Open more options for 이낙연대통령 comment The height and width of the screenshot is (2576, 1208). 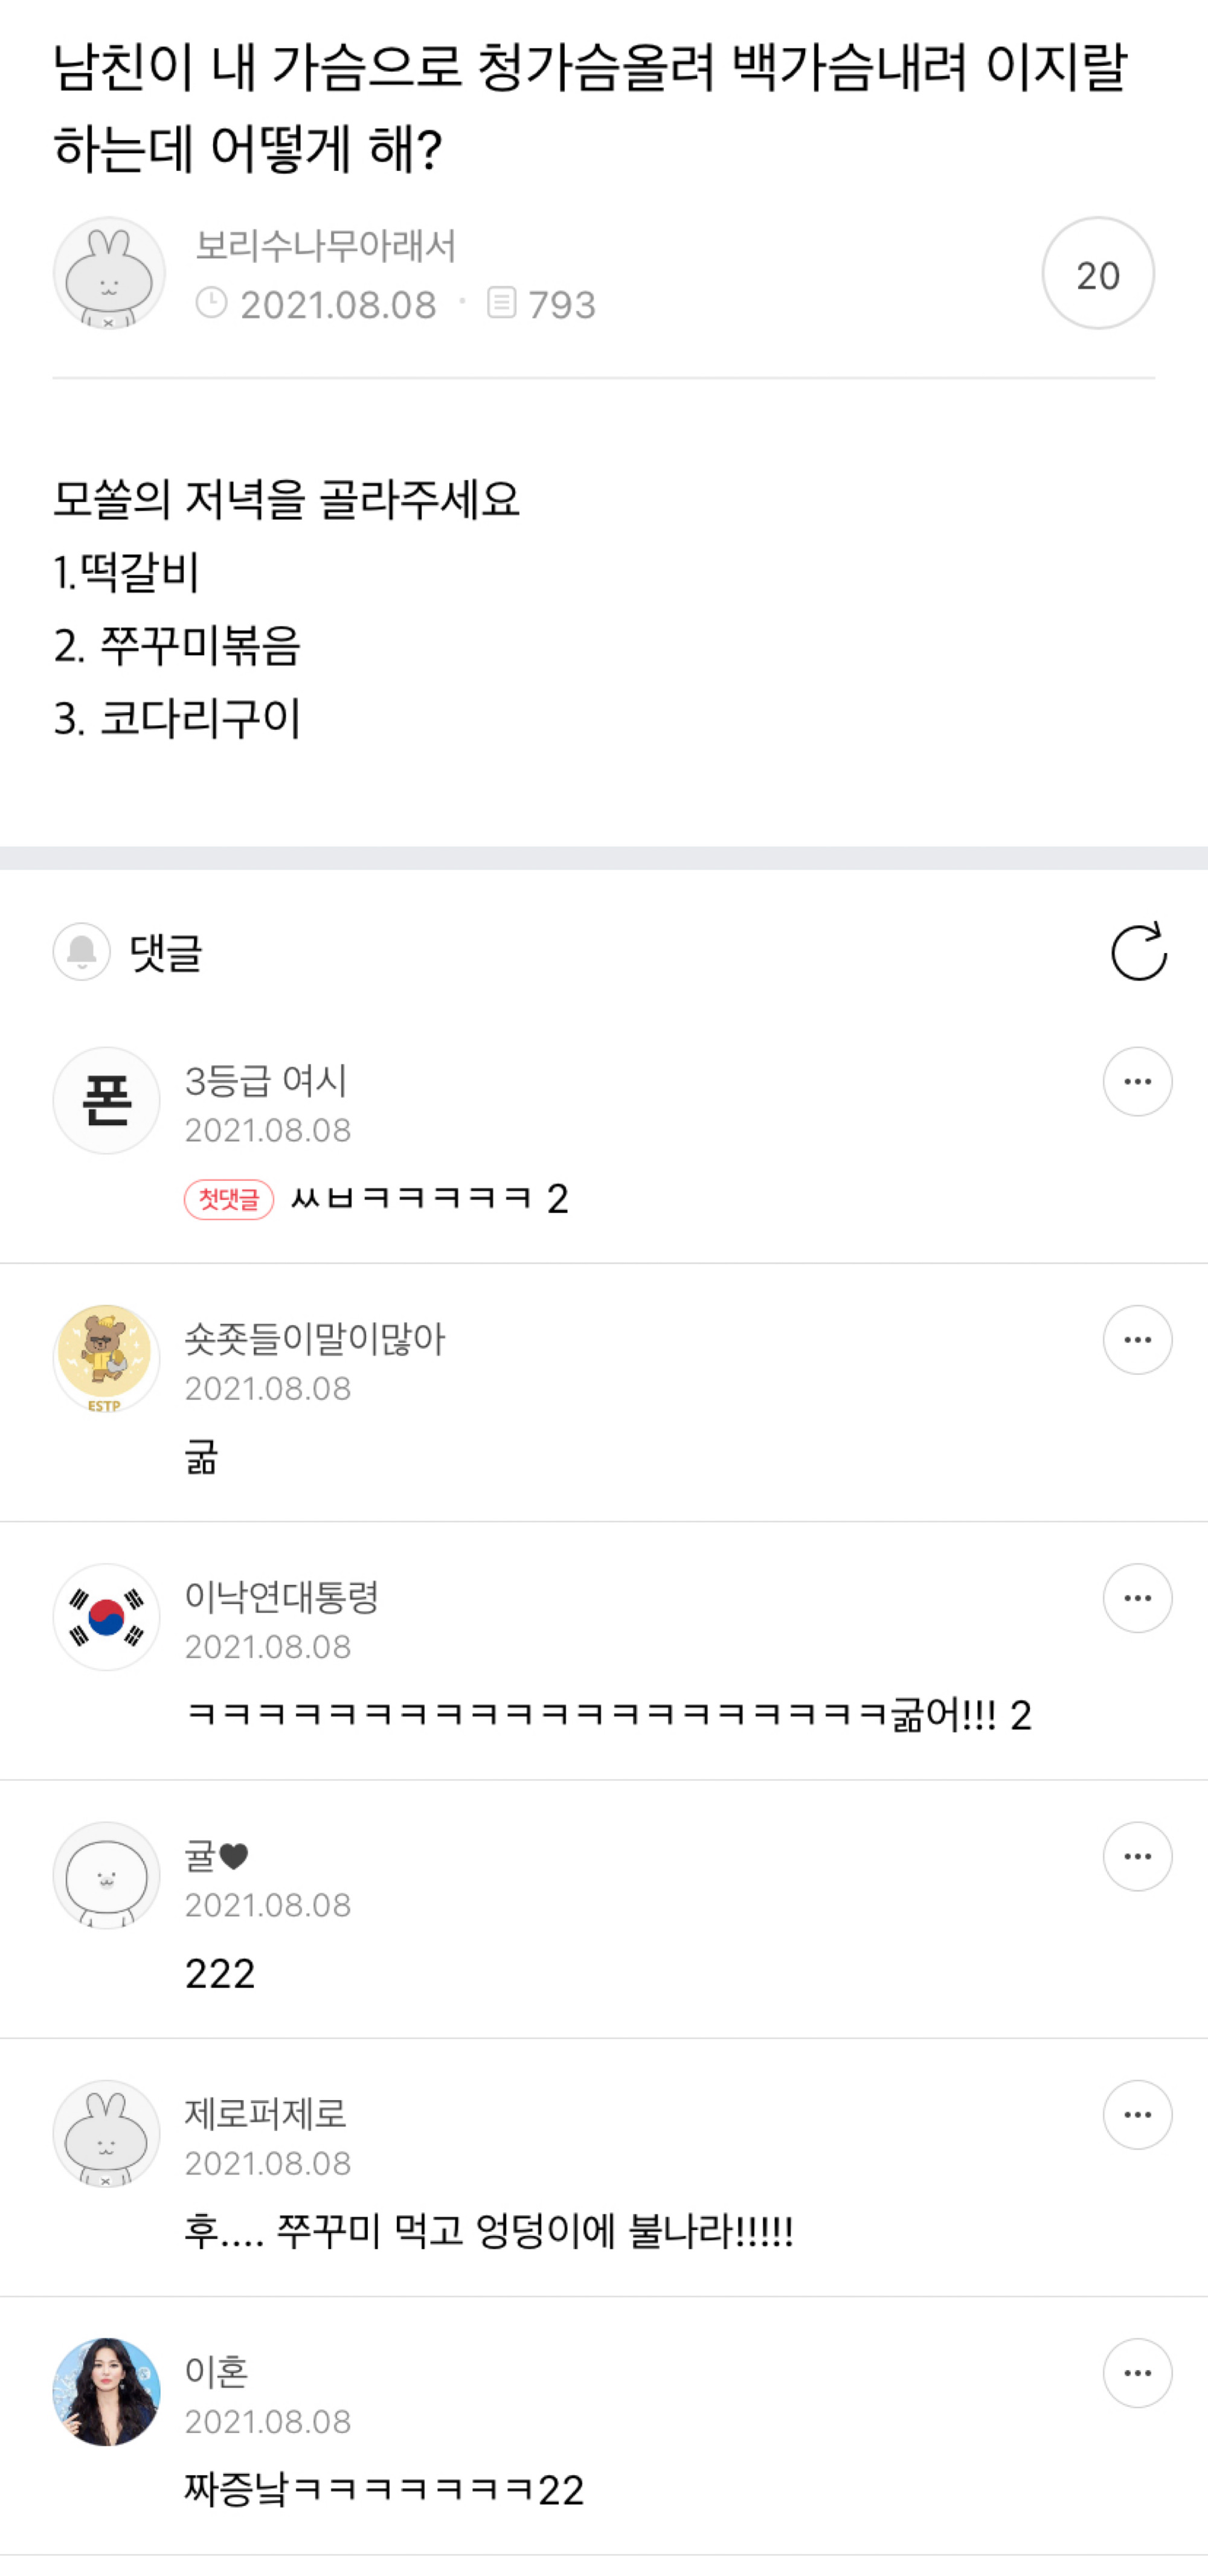pyautogui.click(x=1137, y=1598)
